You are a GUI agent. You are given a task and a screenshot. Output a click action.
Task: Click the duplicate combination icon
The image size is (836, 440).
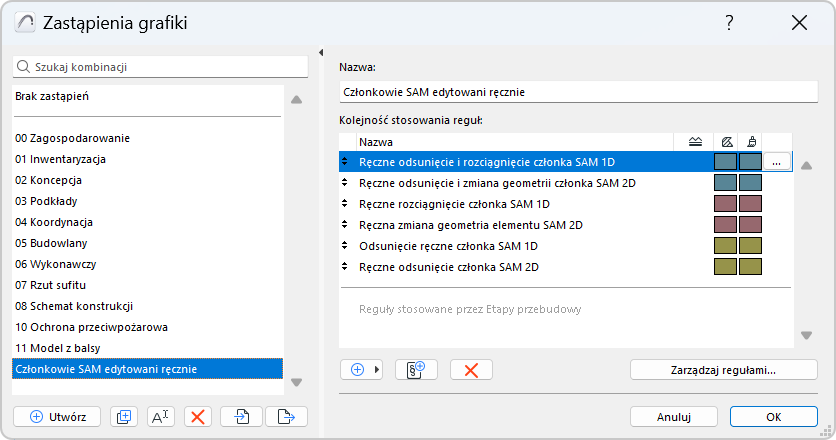click(124, 416)
